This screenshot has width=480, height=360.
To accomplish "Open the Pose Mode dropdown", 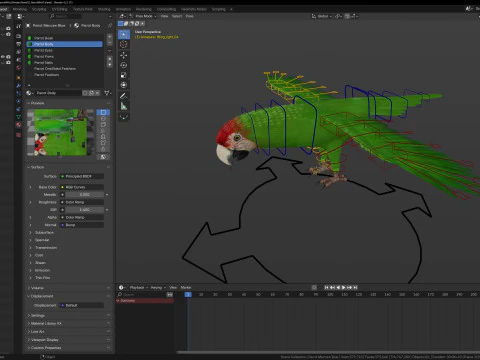I will click(143, 16).
